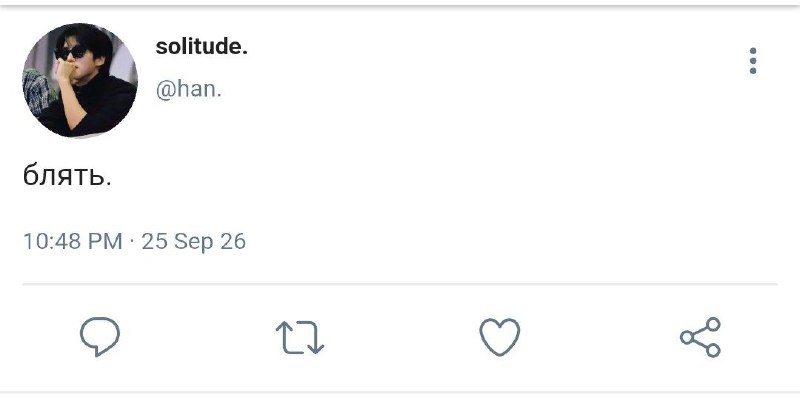This screenshot has width=800, height=407.
Task: Share solitude.'s tweet via connected-nodes icon
Action: (700, 337)
